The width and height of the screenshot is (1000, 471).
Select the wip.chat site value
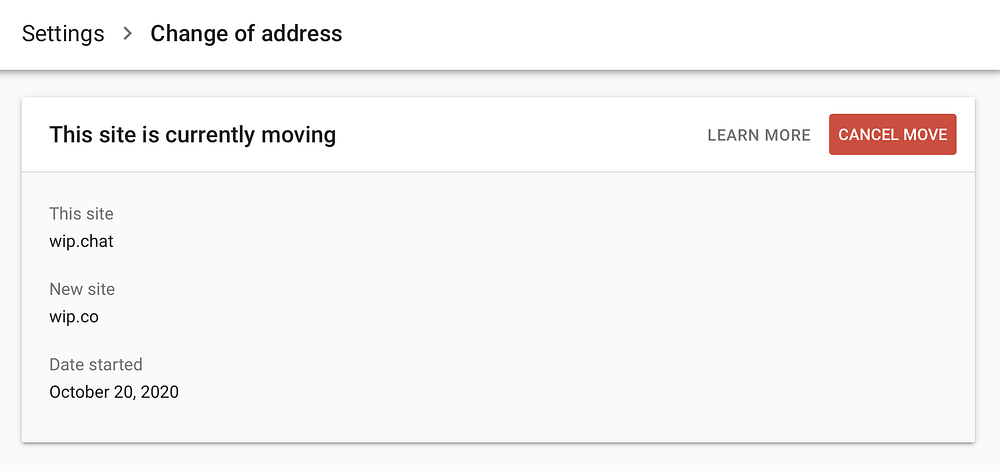tap(81, 241)
